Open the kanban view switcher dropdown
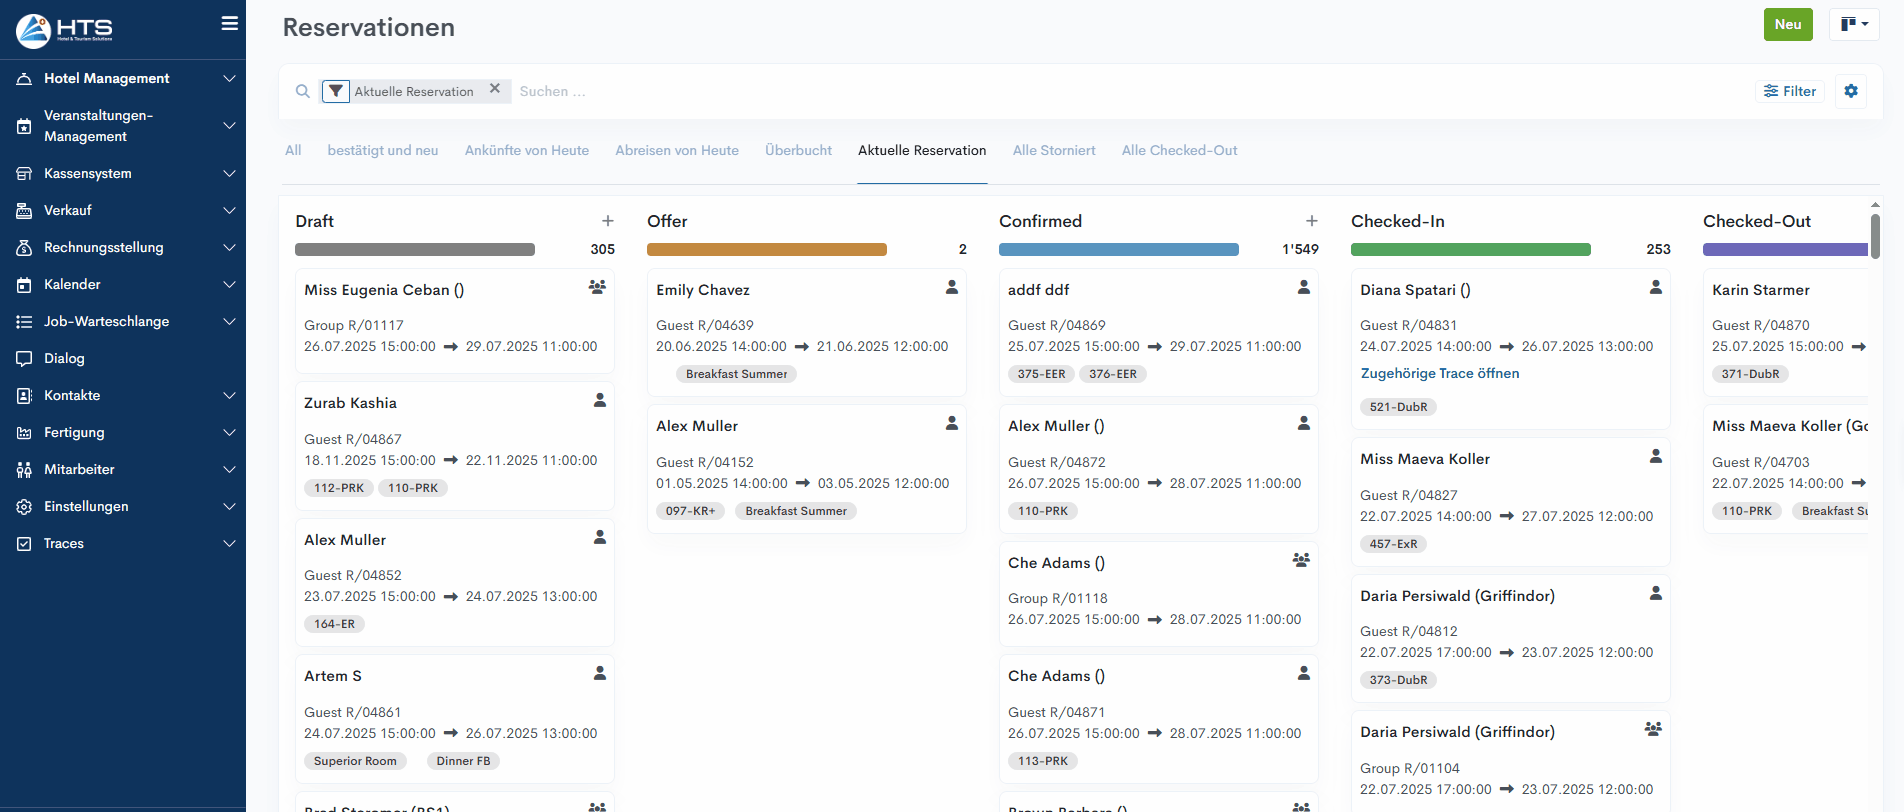 (1853, 25)
